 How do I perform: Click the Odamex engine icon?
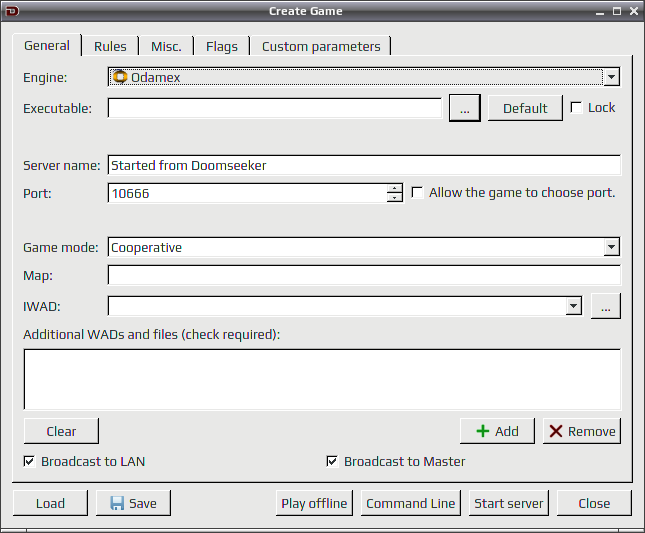(120, 77)
